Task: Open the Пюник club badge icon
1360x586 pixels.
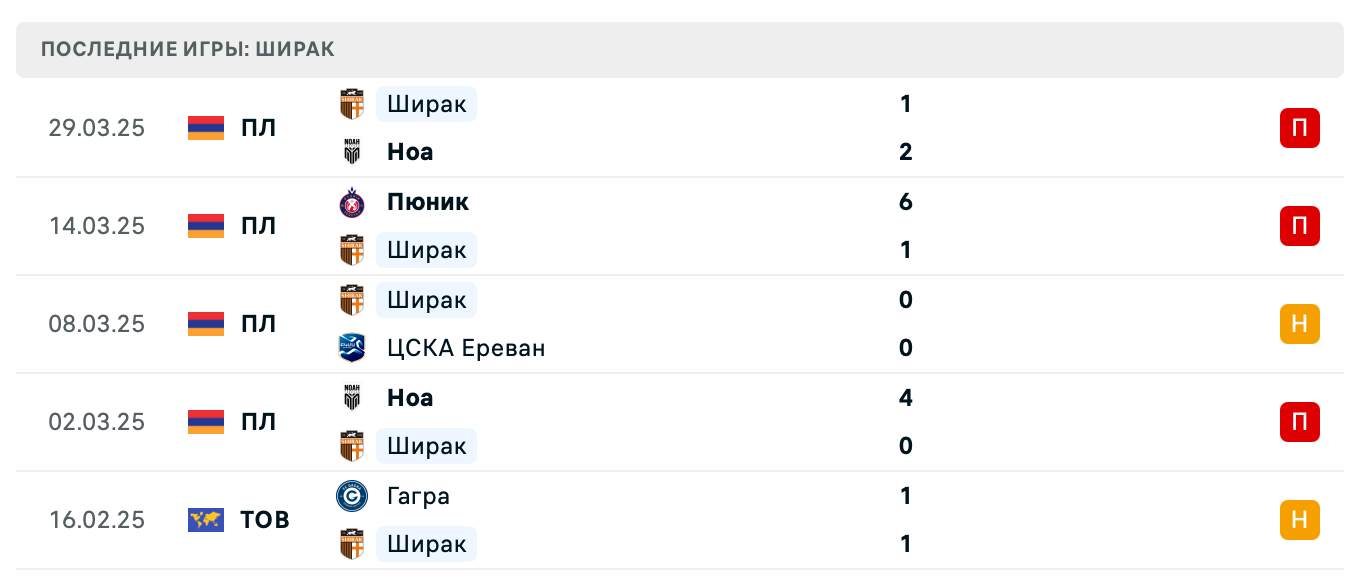Action: click(352, 202)
